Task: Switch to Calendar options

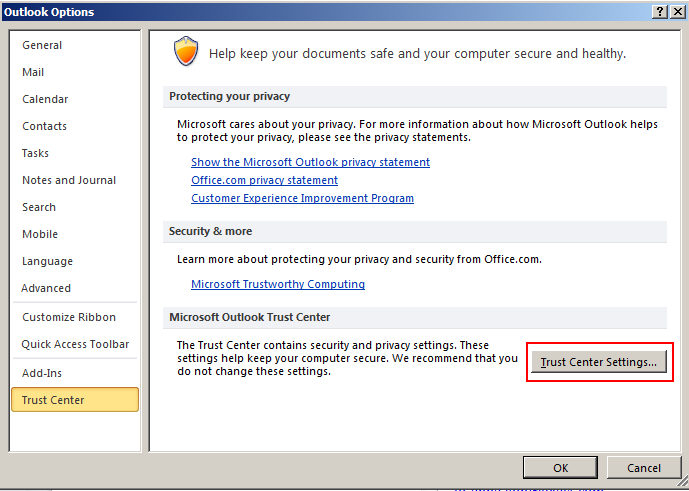Action: 45,99
